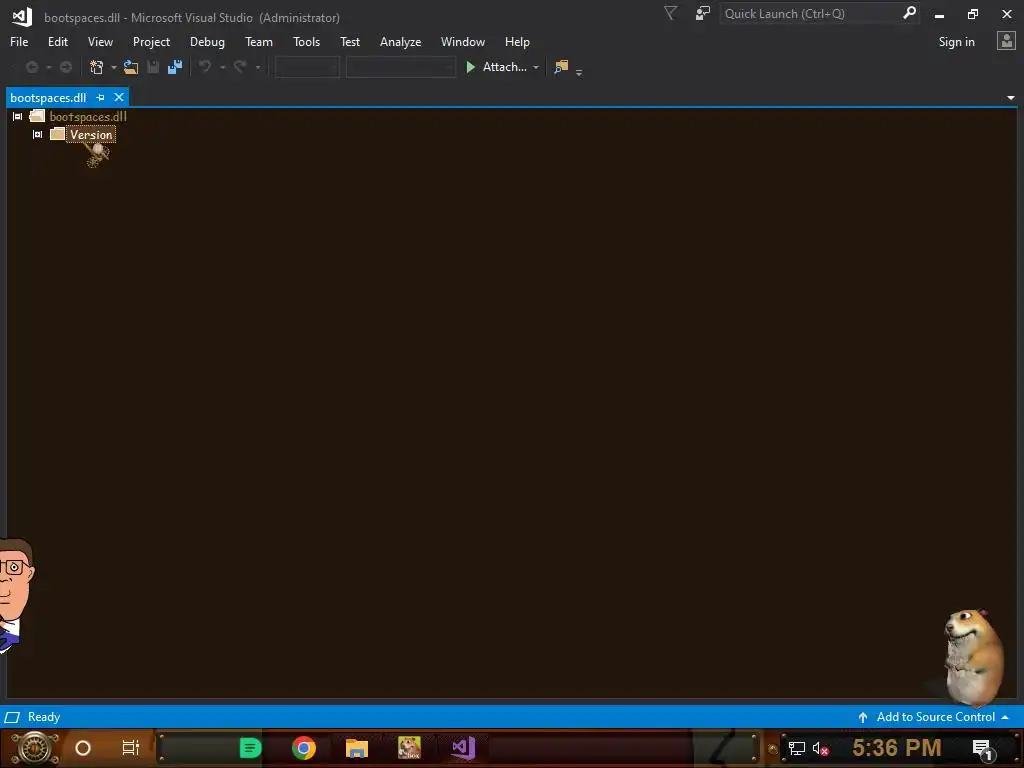Open the New Project dropdown arrow
1024x768 pixels.
click(114, 67)
